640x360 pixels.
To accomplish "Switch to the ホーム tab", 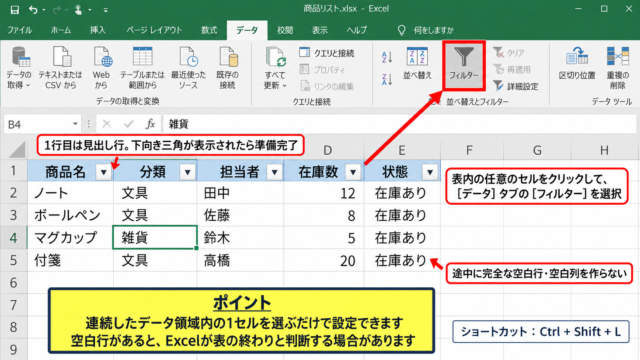I will 61,30.
